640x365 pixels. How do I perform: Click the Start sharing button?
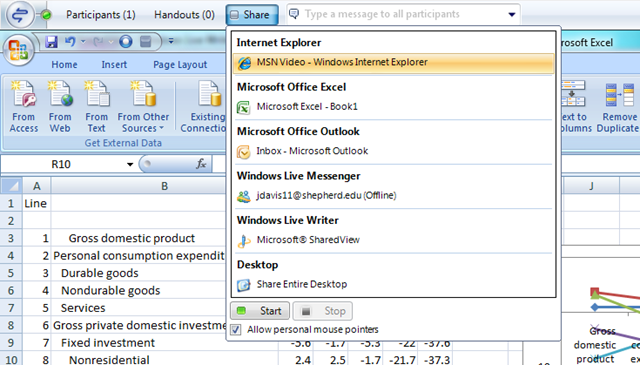pos(260,311)
